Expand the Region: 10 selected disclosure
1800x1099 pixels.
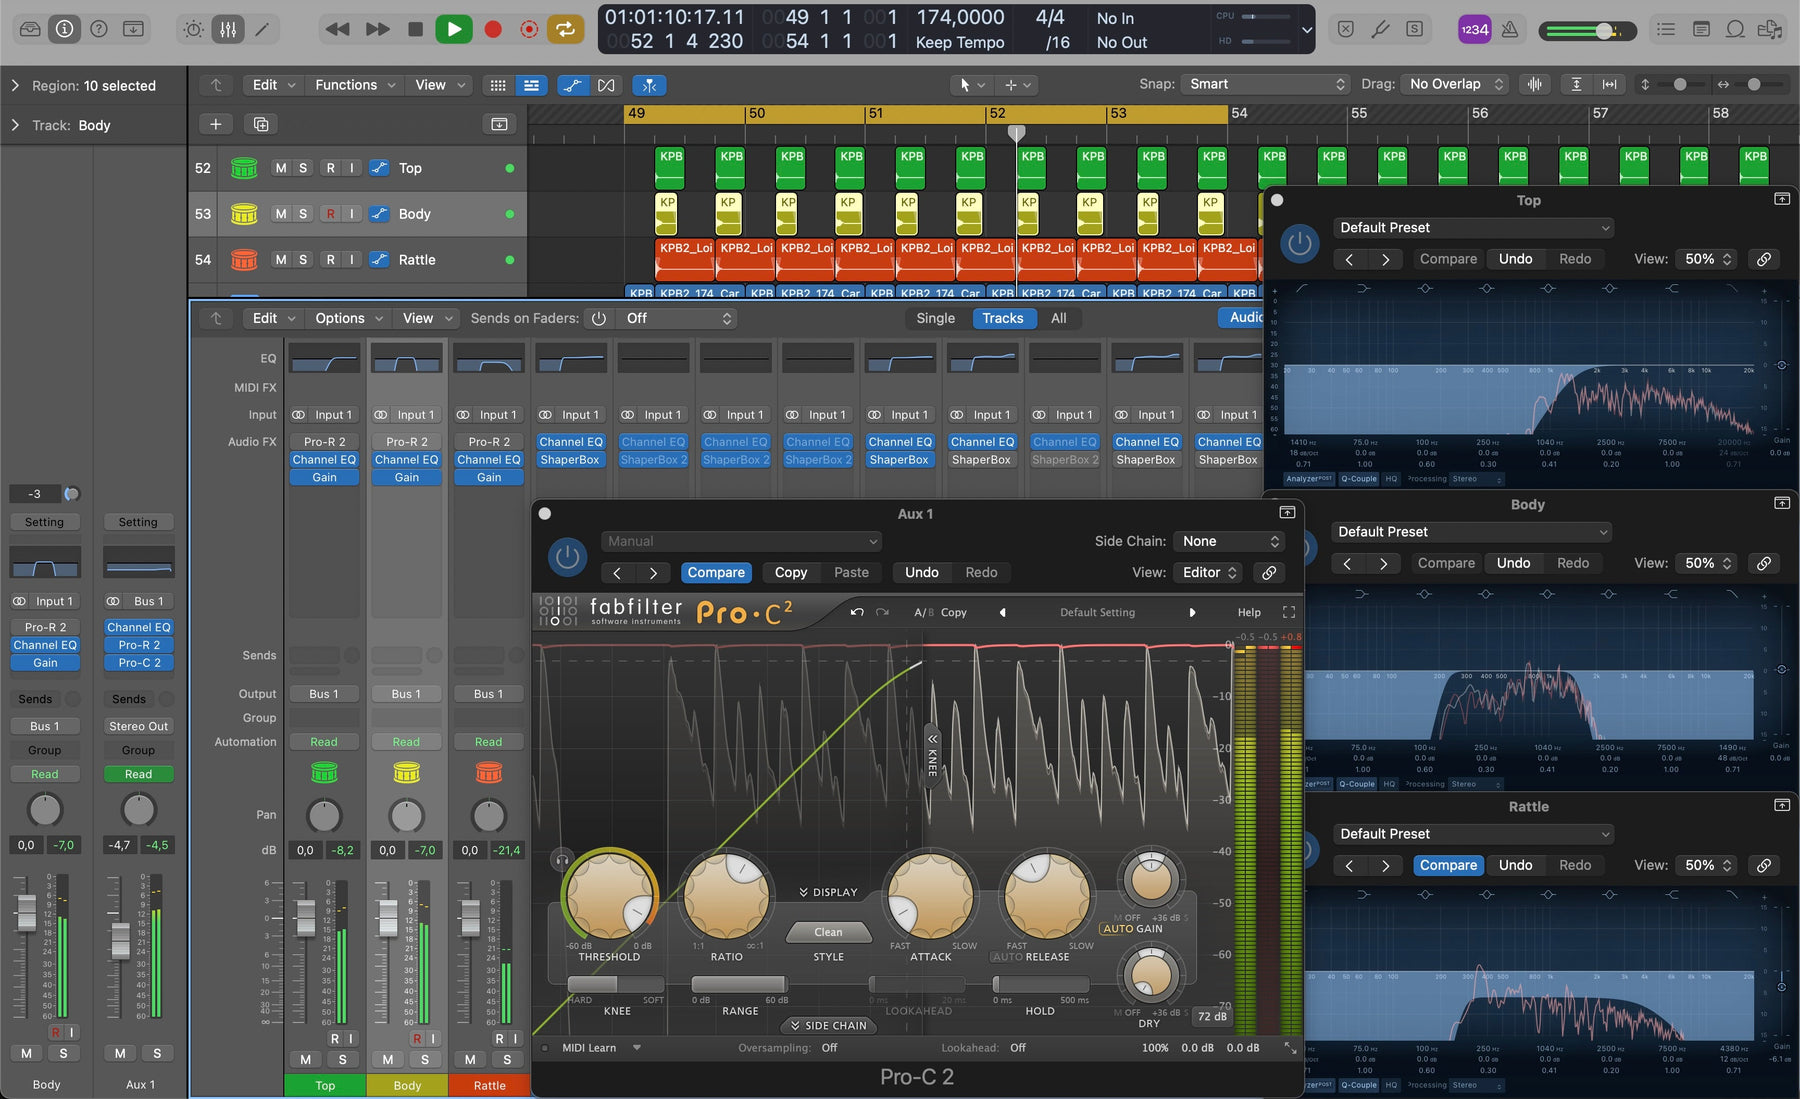coord(15,86)
